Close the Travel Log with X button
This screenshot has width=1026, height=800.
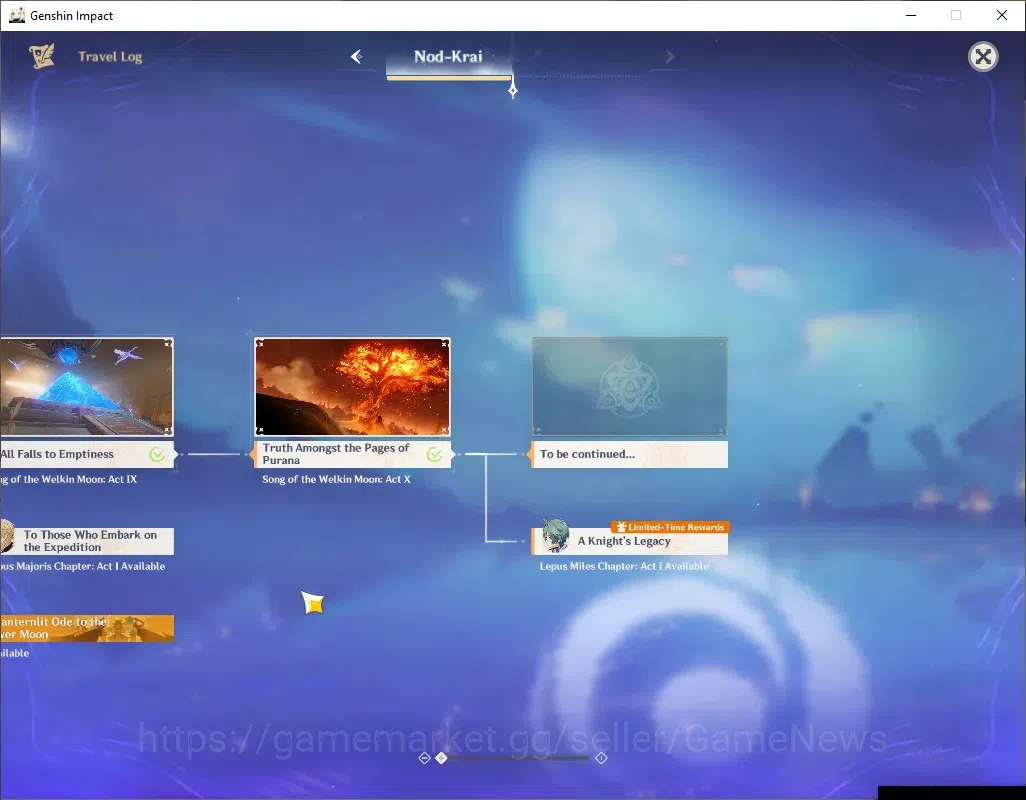tap(983, 57)
